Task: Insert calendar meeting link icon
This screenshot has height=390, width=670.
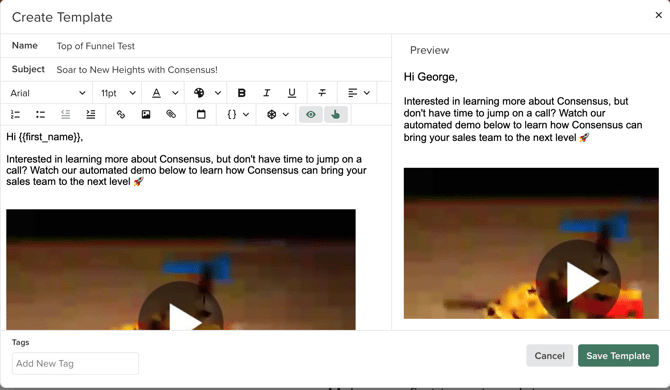Action: coord(201,114)
